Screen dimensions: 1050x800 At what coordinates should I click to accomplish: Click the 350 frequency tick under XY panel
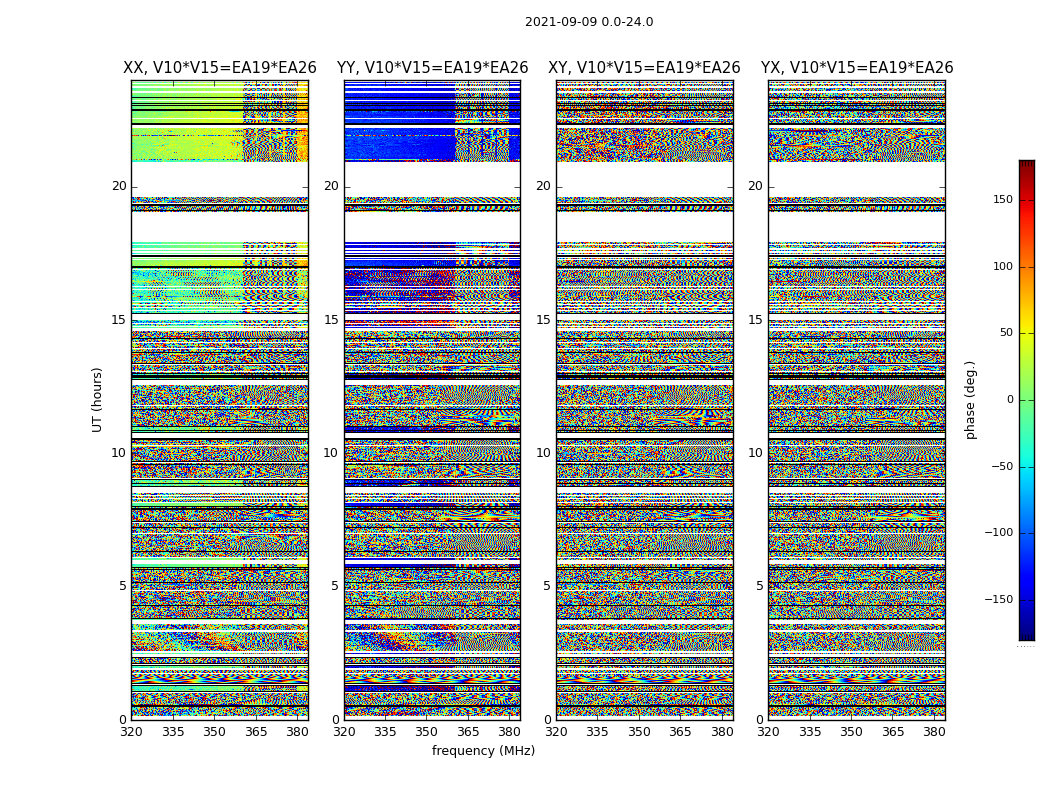tap(640, 732)
